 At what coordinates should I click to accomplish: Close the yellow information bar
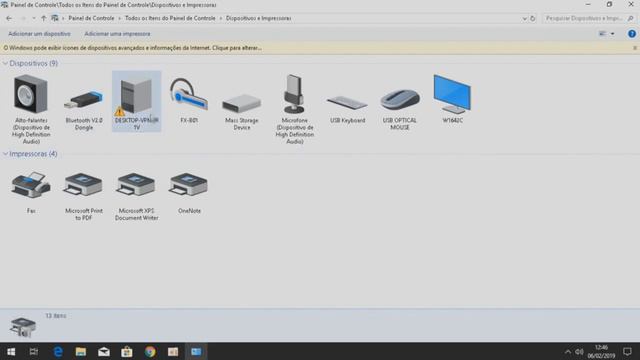(635, 48)
